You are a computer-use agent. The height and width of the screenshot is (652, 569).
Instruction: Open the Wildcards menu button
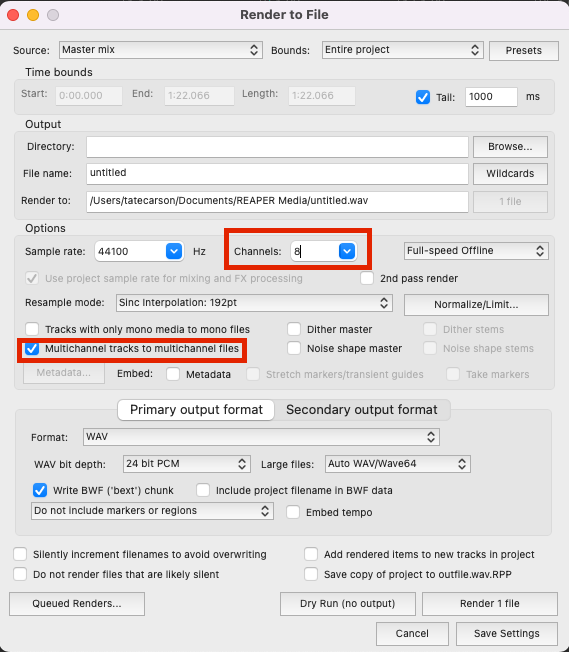click(510, 174)
